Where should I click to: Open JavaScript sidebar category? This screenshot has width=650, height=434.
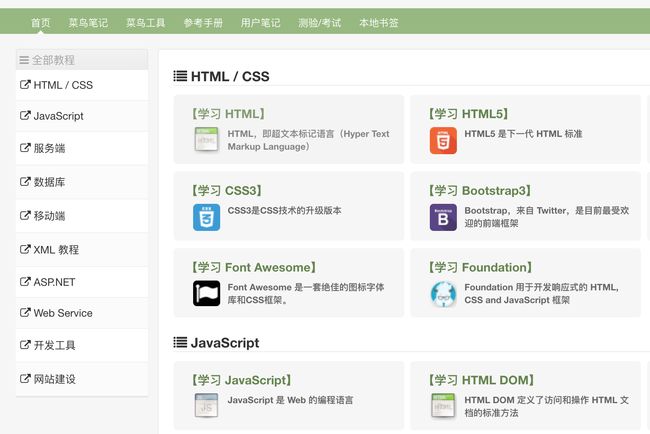[82, 116]
